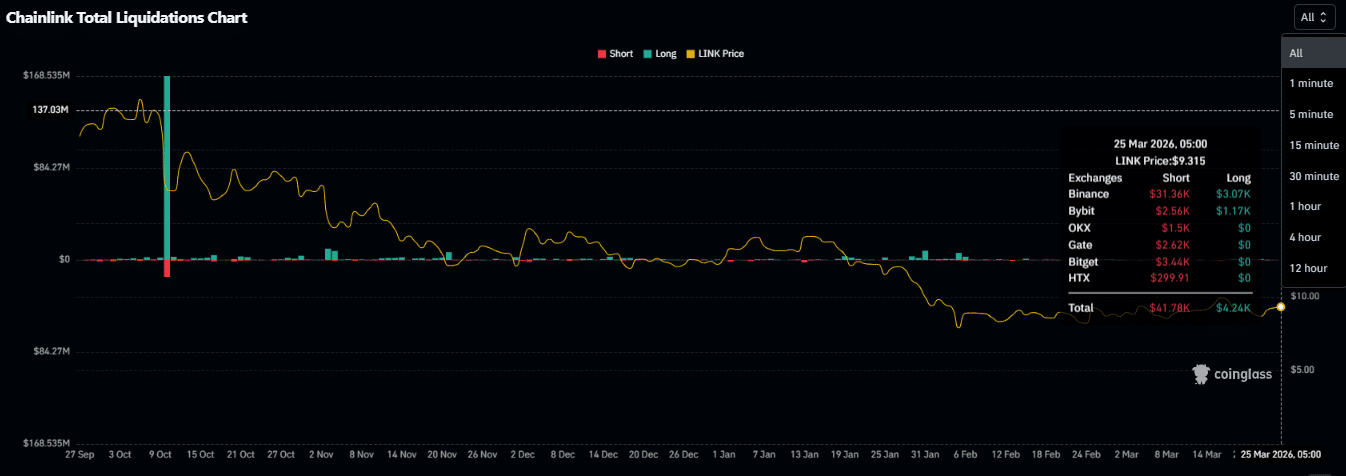Toggle the LINK Price series in legend
This screenshot has width=1346, height=476.
tap(714, 53)
